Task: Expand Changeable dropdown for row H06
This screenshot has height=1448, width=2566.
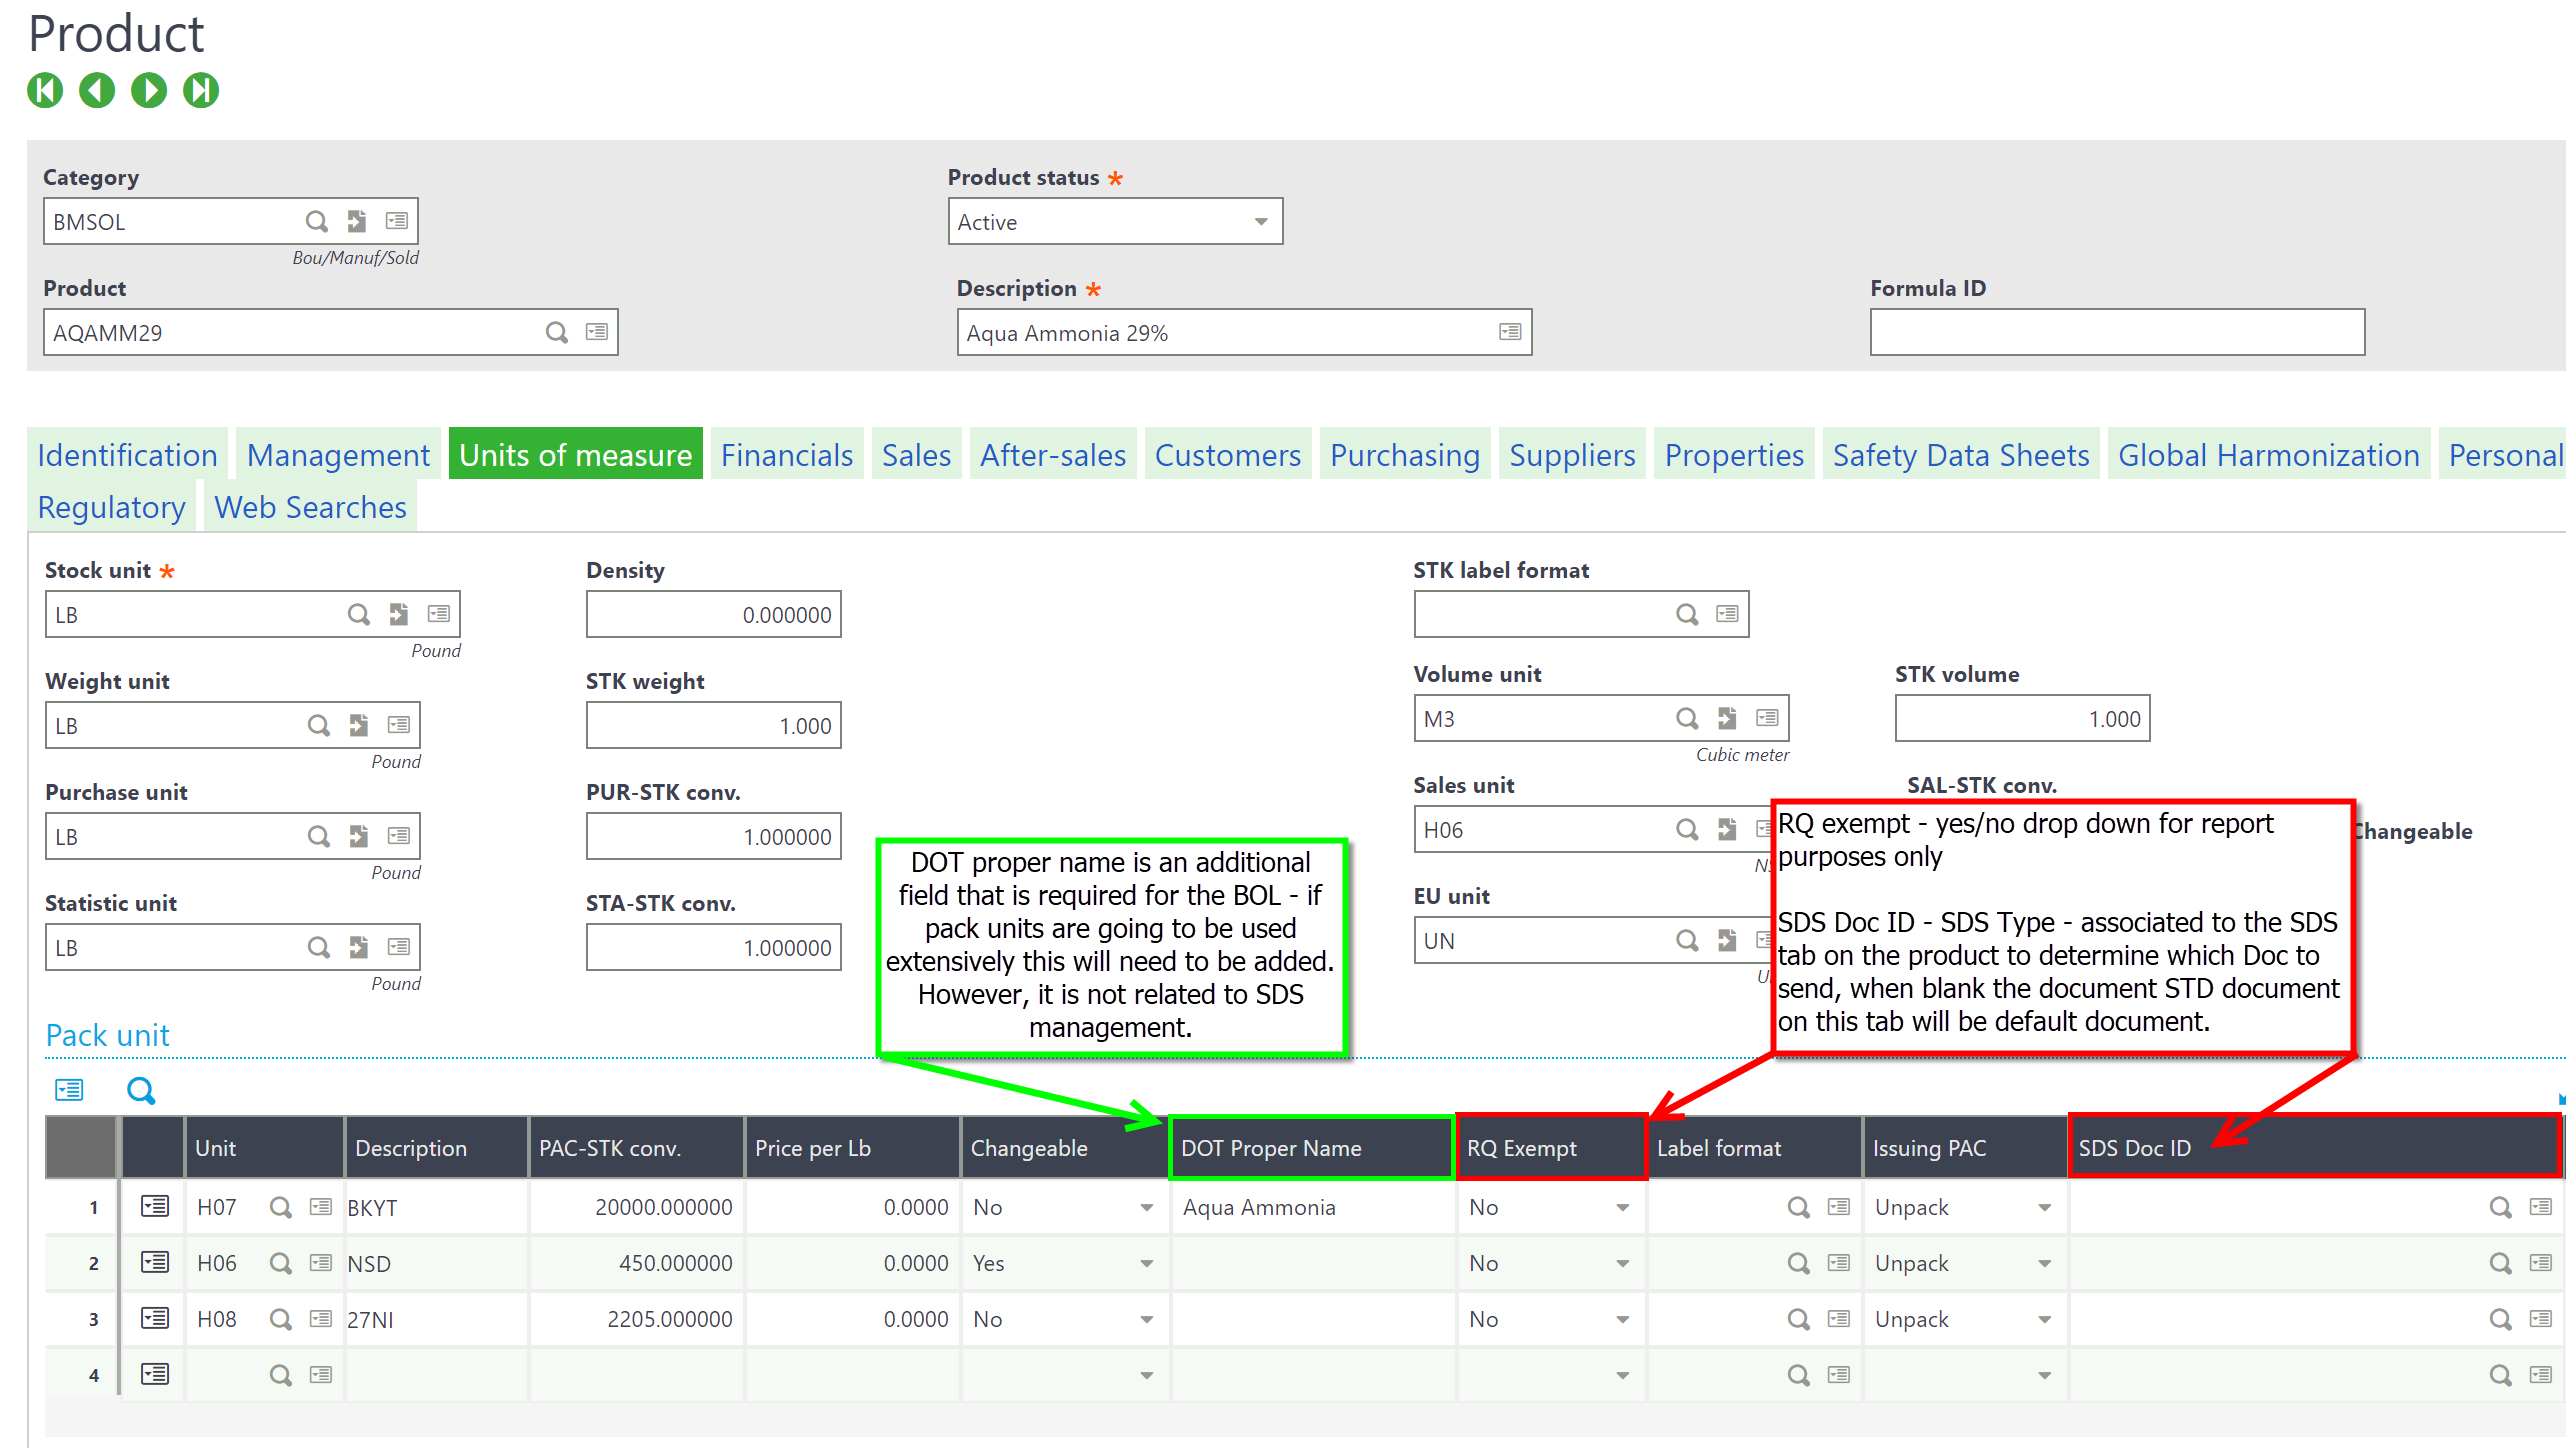Action: (1146, 1263)
